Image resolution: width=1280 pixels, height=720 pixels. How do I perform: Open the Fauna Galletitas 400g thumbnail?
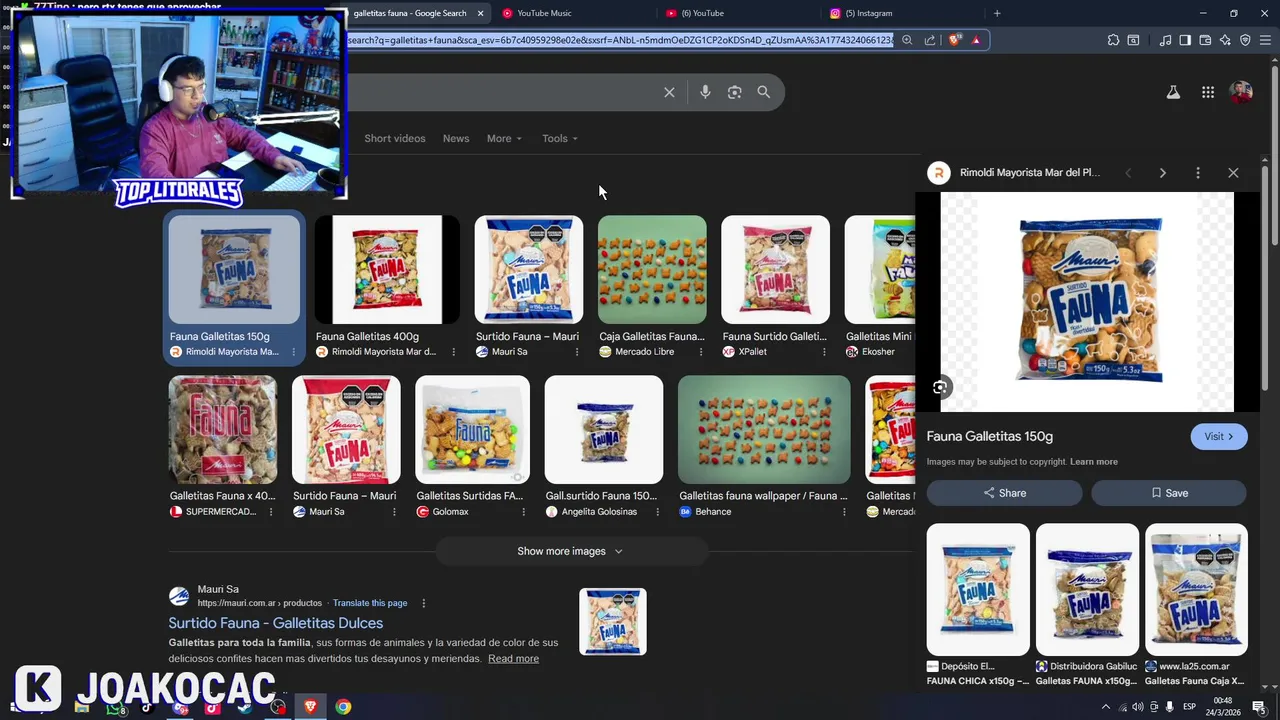(x=387, y=270)
